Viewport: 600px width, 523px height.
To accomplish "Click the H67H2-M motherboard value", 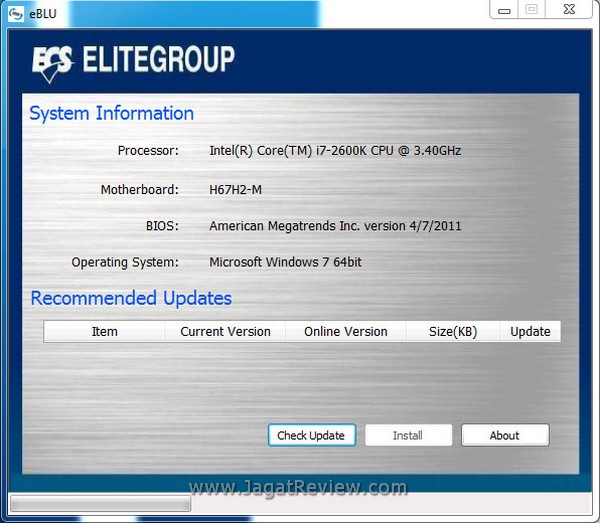I will pos(235,189).
